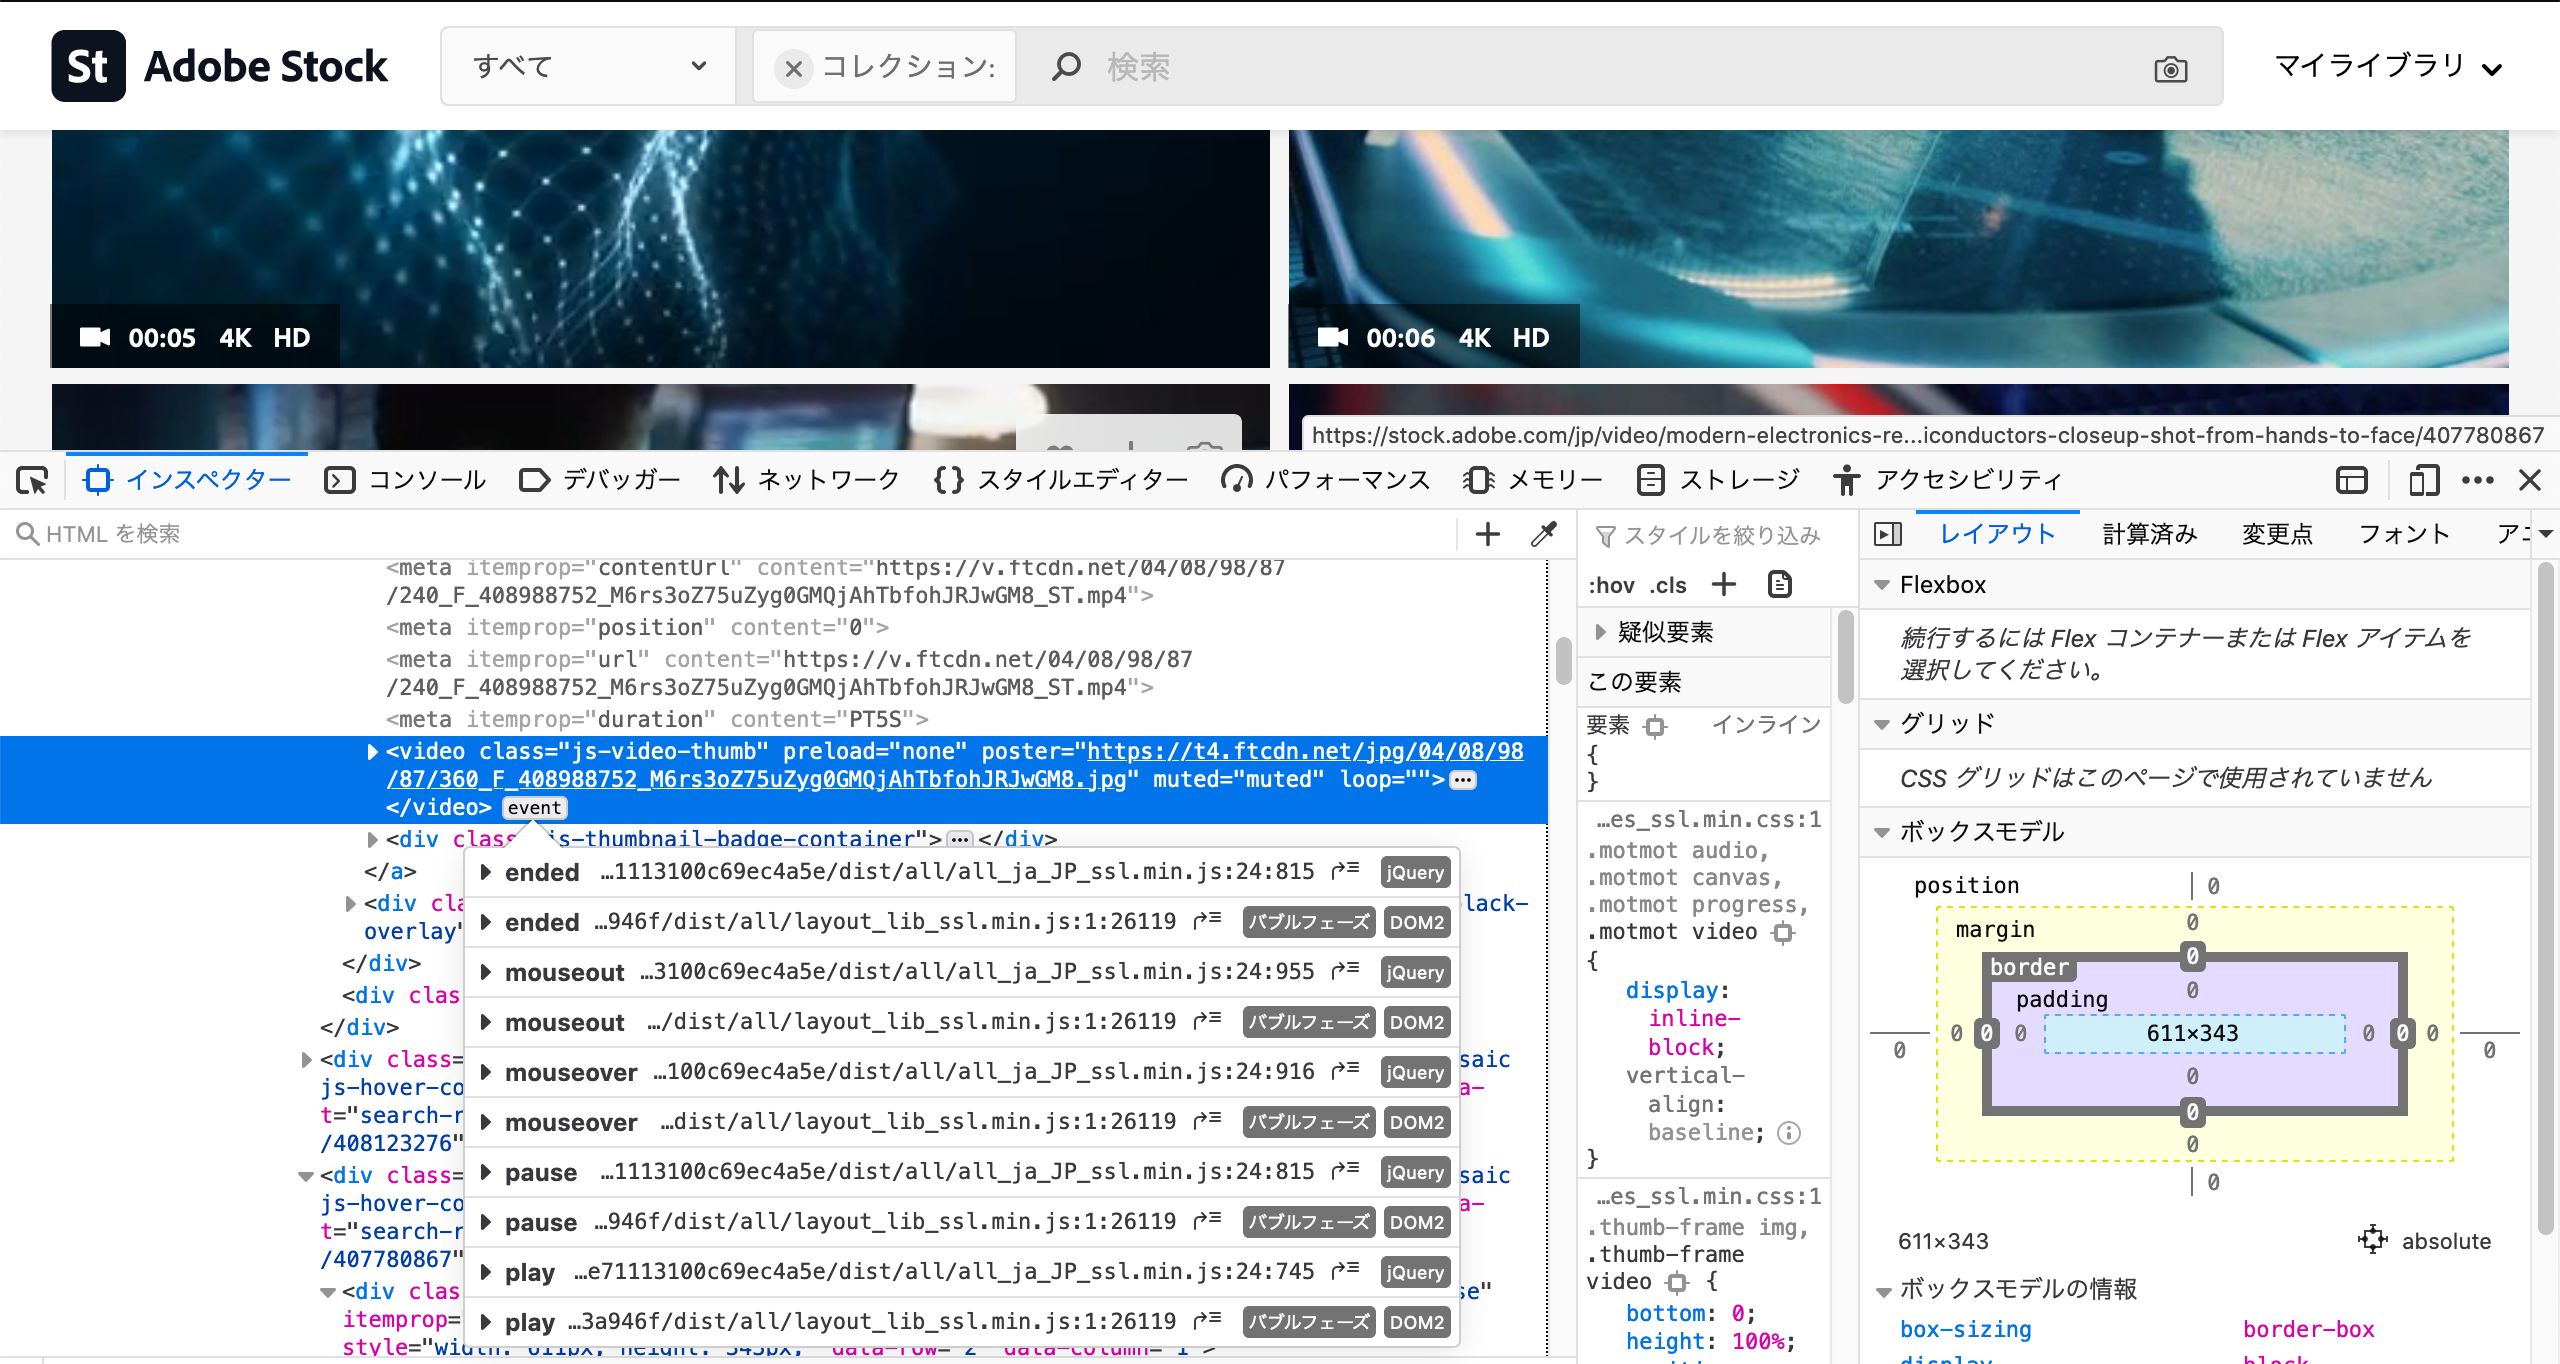Click the camera visual search icon

2170,68
